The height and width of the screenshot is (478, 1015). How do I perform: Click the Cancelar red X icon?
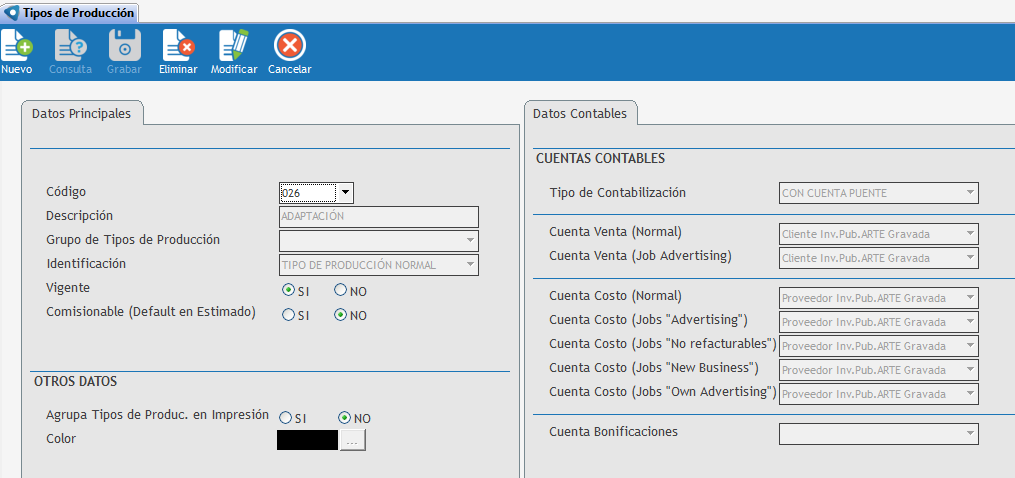point(289,46)
